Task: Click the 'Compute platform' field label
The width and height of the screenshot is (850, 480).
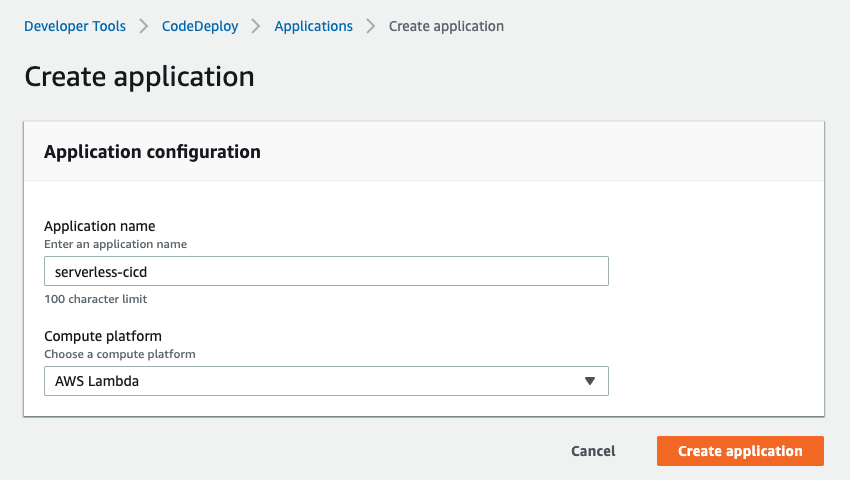Action: tap(103, 336)
